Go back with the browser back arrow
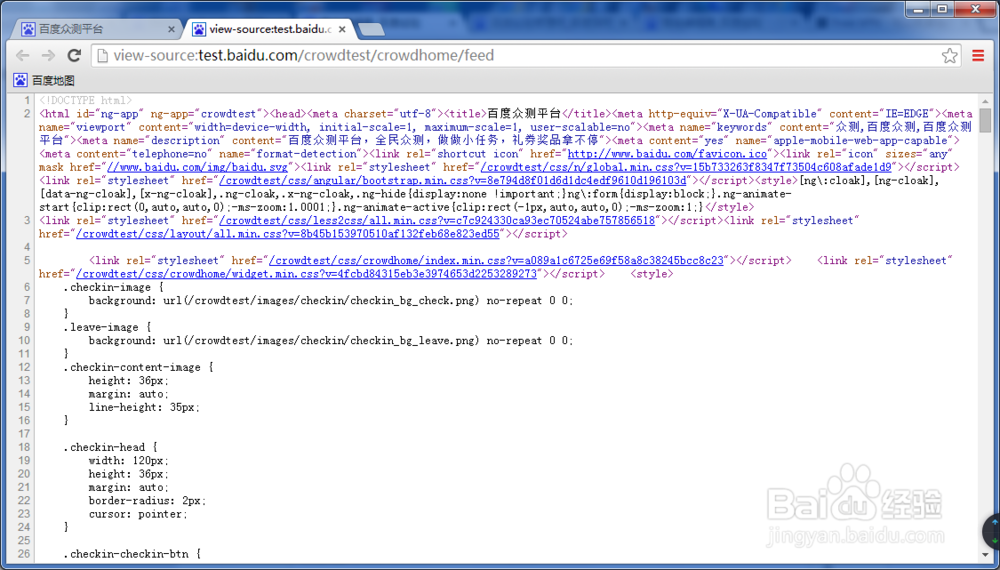 tap(23, 55)
